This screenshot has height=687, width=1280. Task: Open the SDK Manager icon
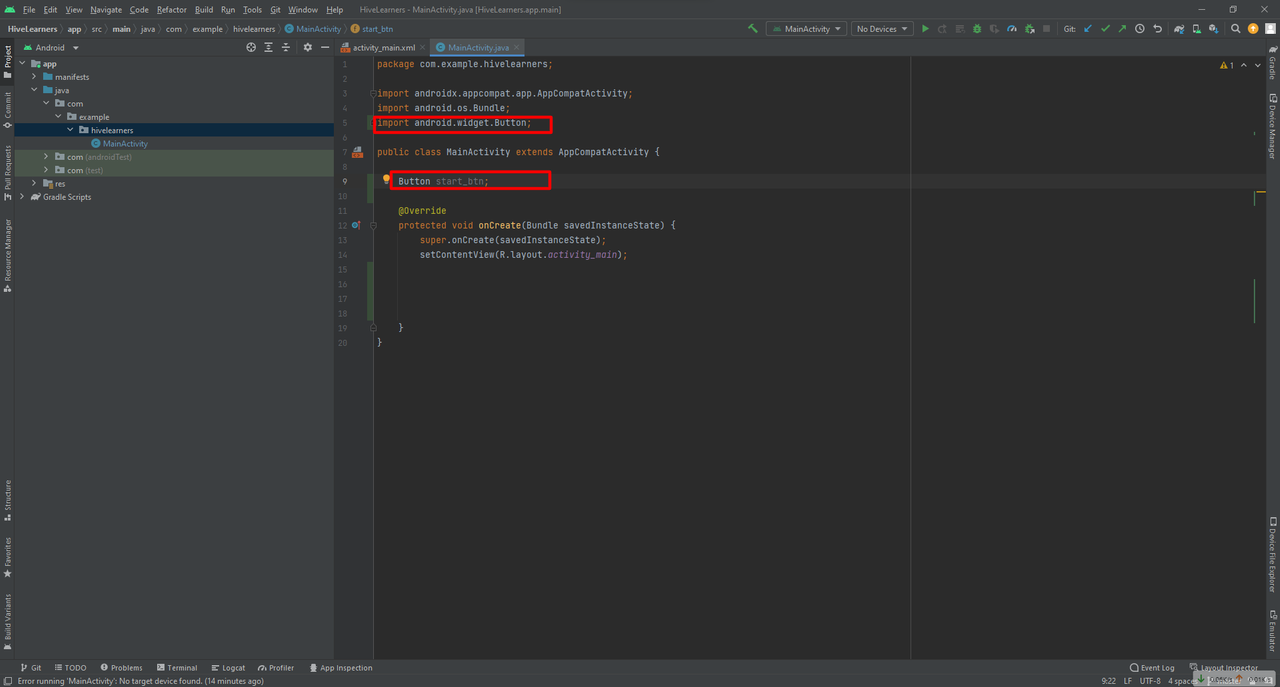tap(1214, 29)
